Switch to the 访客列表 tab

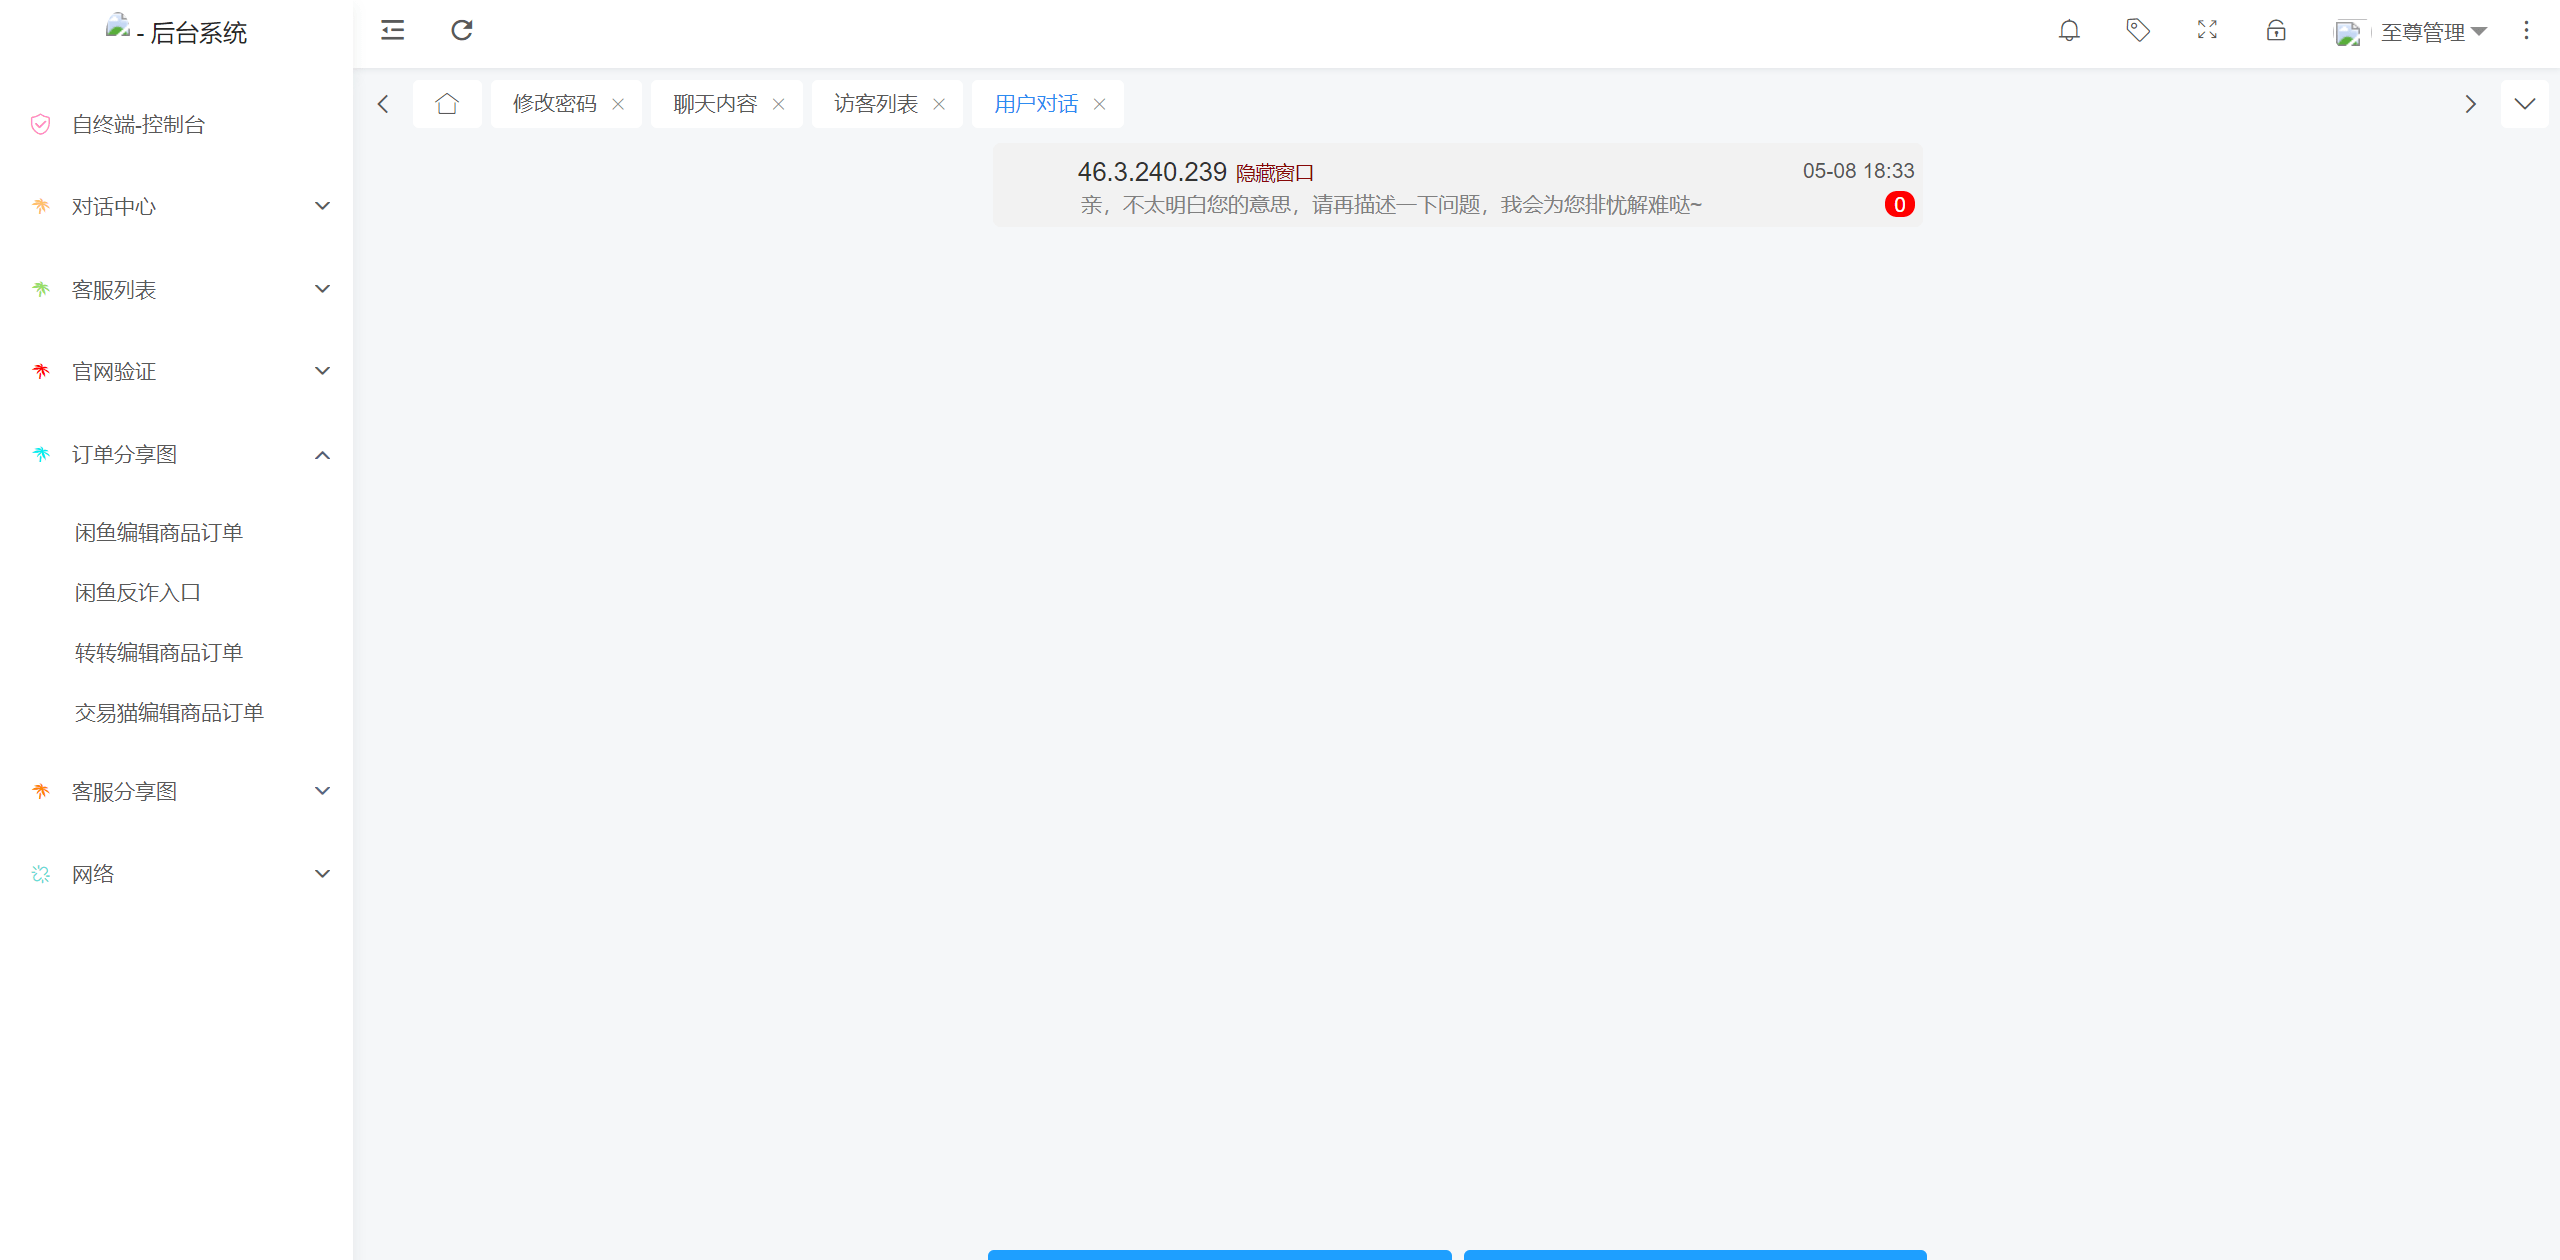[876, 104]
